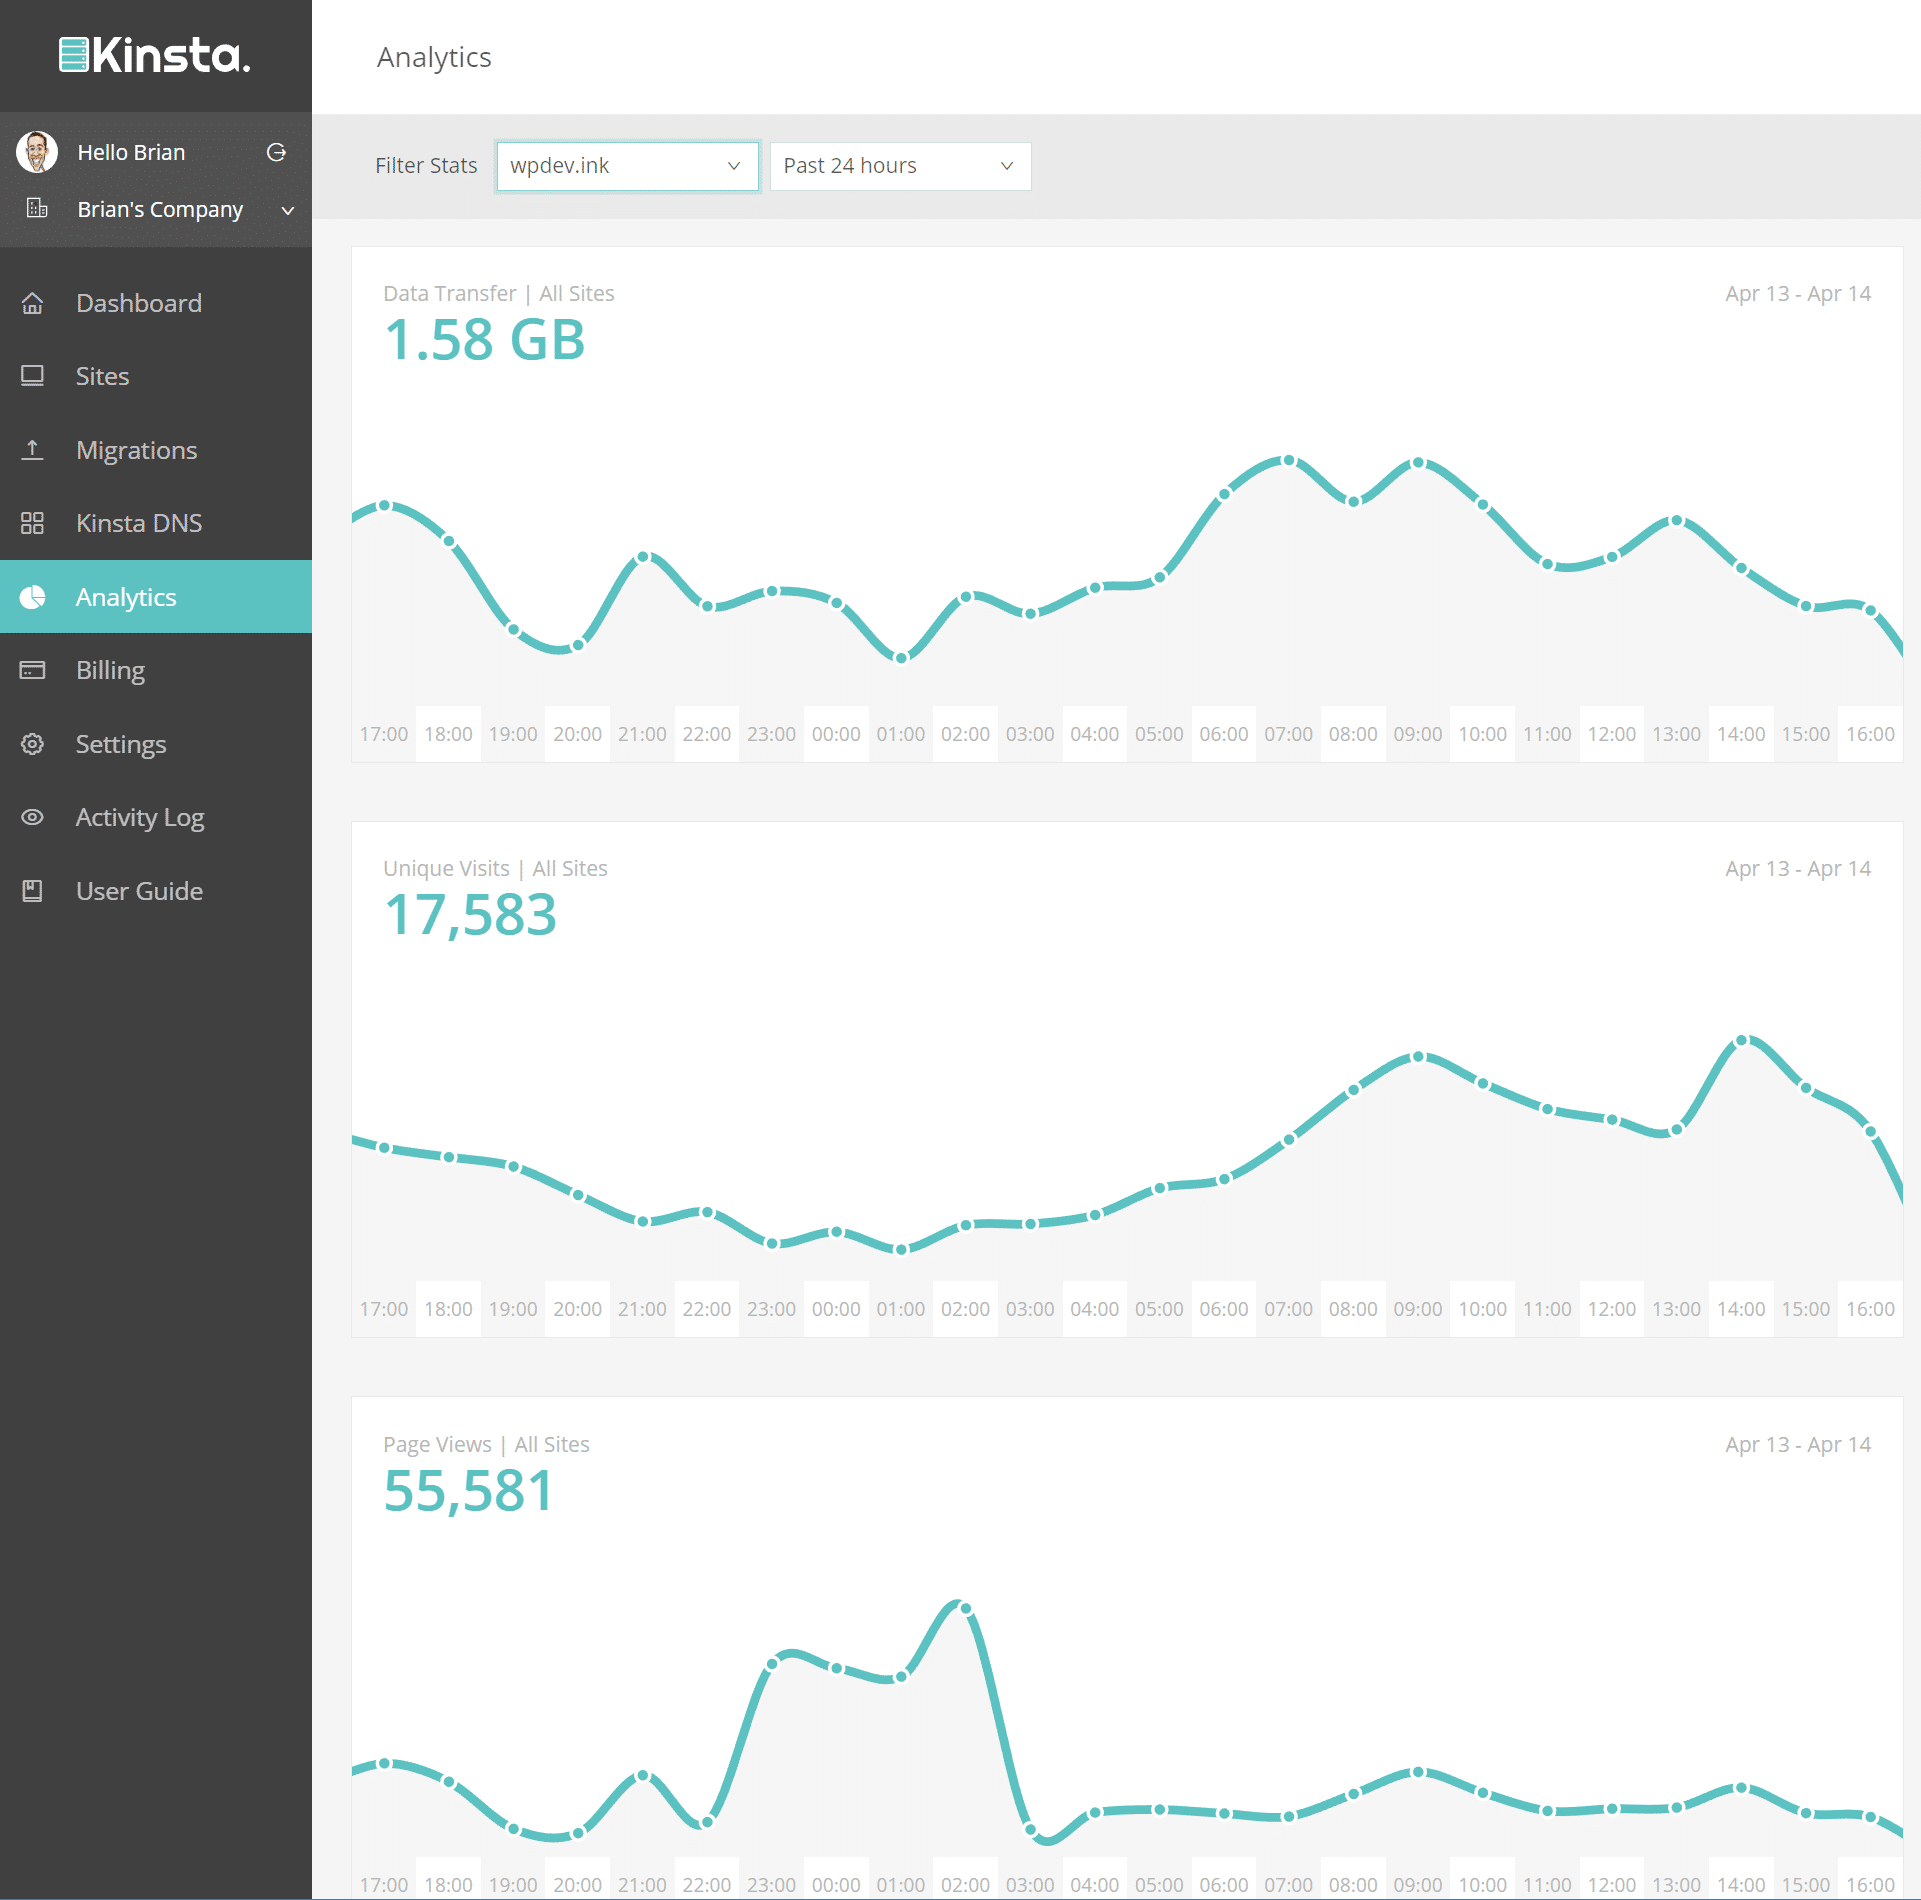Click the Migrations upload arrow icon
Image resolution: width=1921 pixels, height=1900 pixels.
[x=33, y=450]
